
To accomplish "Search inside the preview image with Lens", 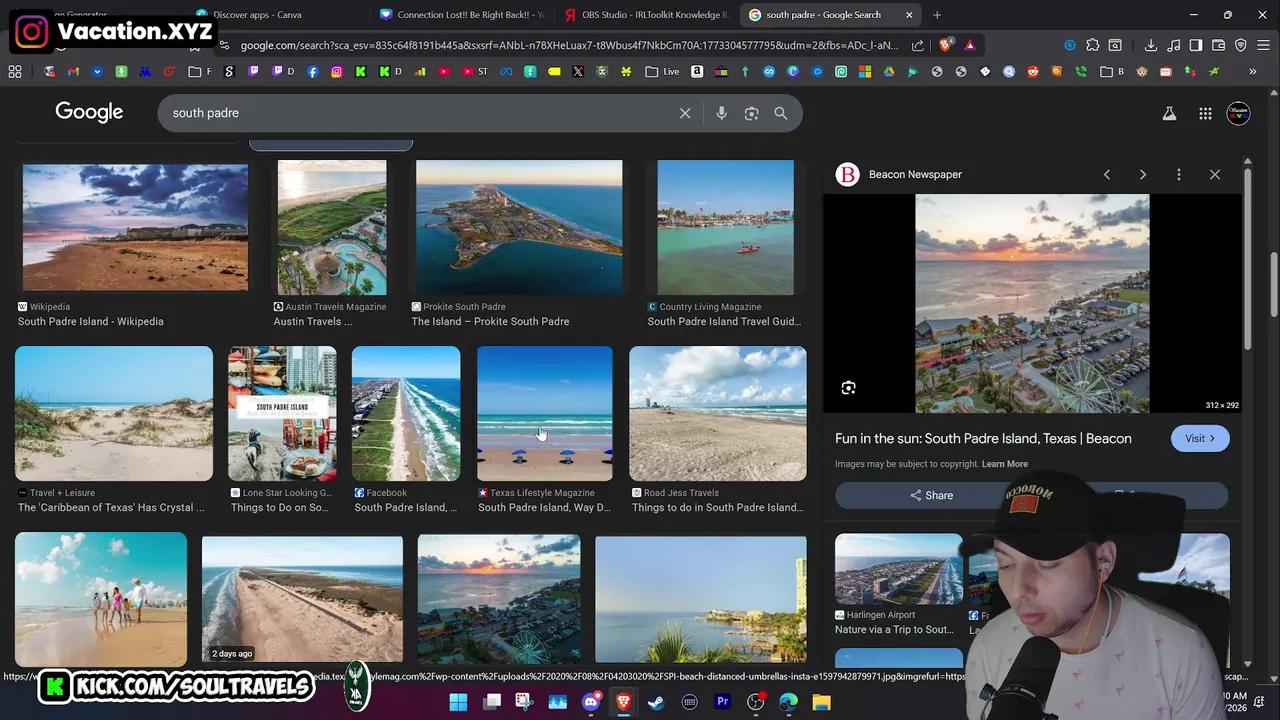I will [848, 388].
